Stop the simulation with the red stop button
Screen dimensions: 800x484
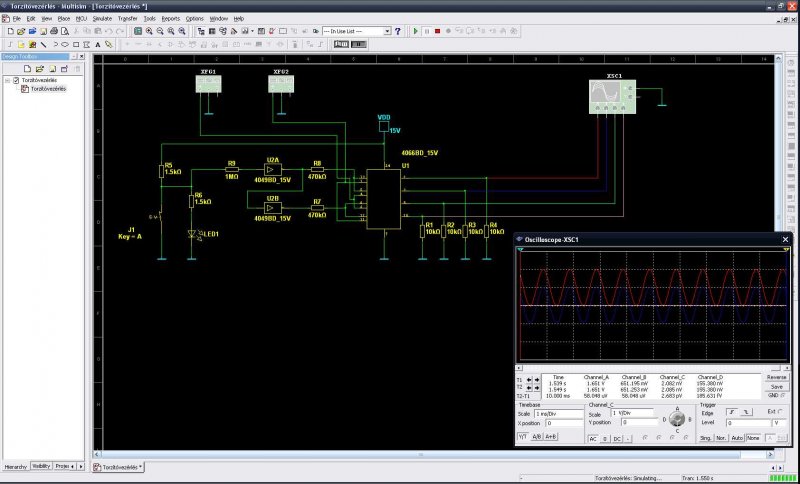437,31
